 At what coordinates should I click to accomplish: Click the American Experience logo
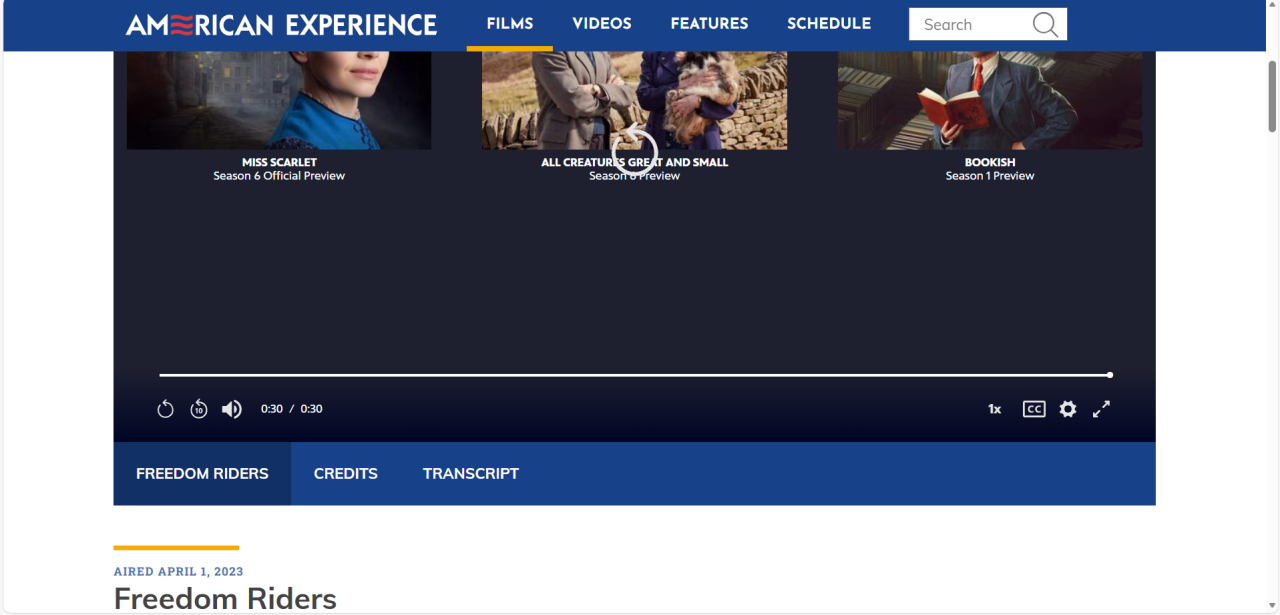(281, 24)
